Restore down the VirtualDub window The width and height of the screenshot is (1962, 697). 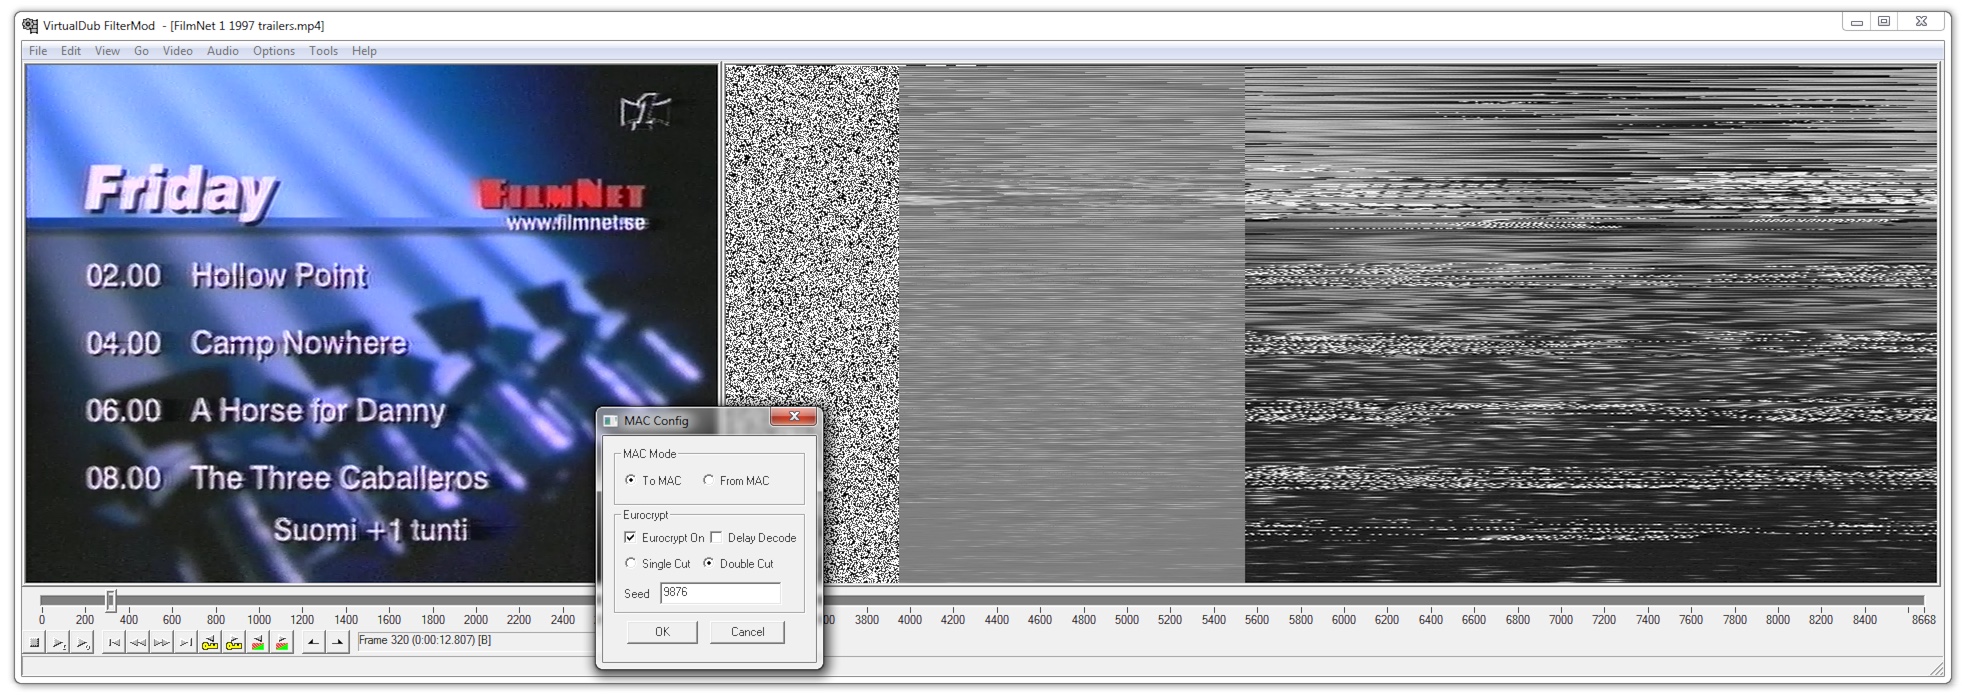1884,22
